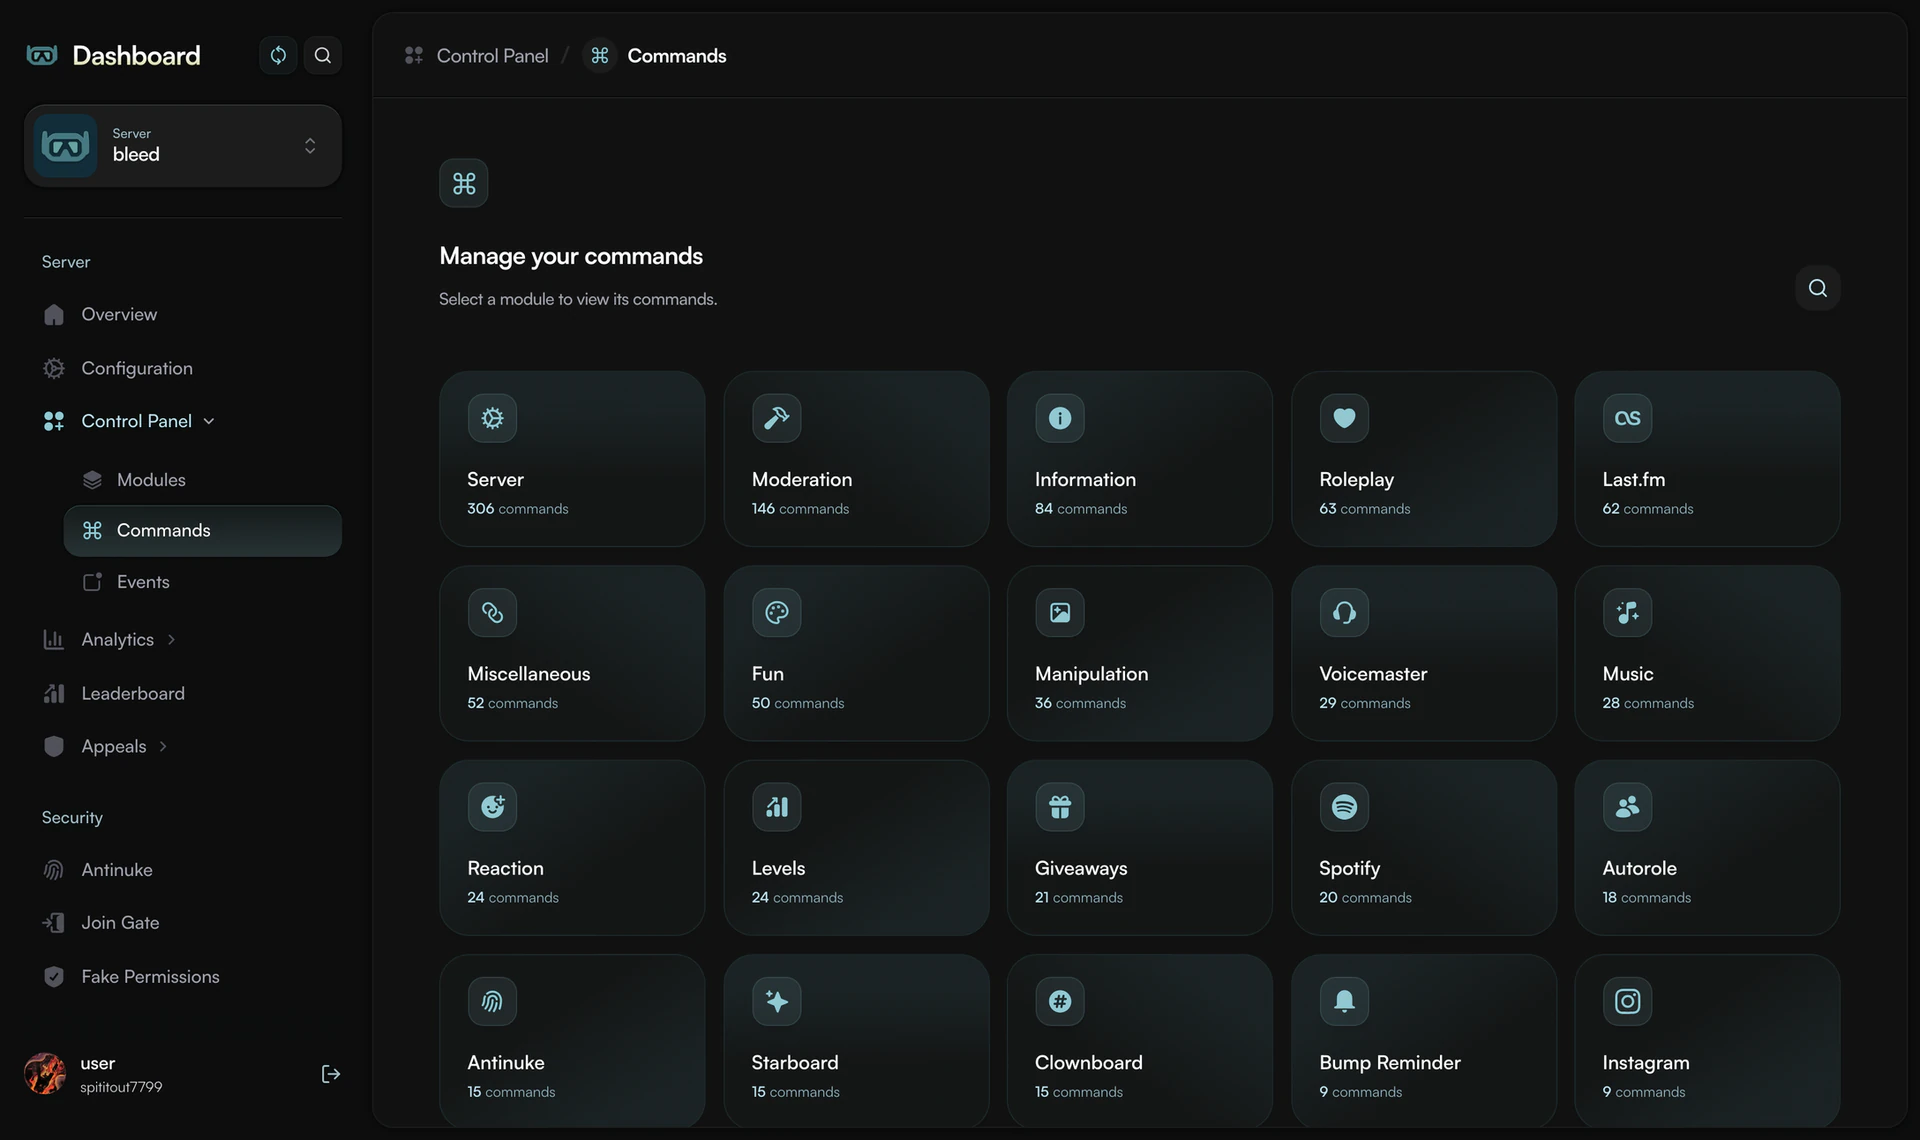The height and width of the screenshot is (1140, 1920).
Task: Open Fake Permissions page
Action: tap(131, 977)
